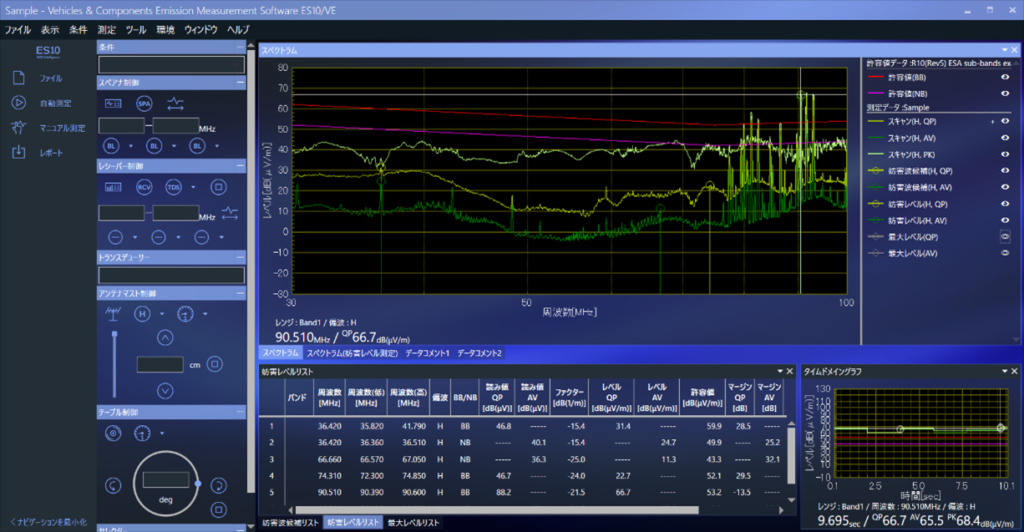The height and width of the screenshot is (532, 1024).
Task: Open the マニュアル測定 manual measurement icon
Action: (x=18, y=127)
